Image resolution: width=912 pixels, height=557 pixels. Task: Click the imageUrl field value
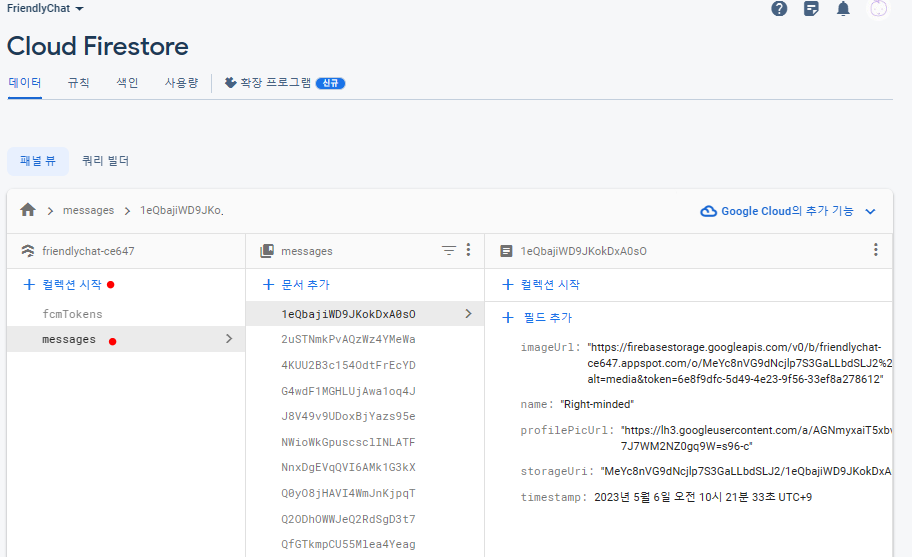tap(739, 363)
